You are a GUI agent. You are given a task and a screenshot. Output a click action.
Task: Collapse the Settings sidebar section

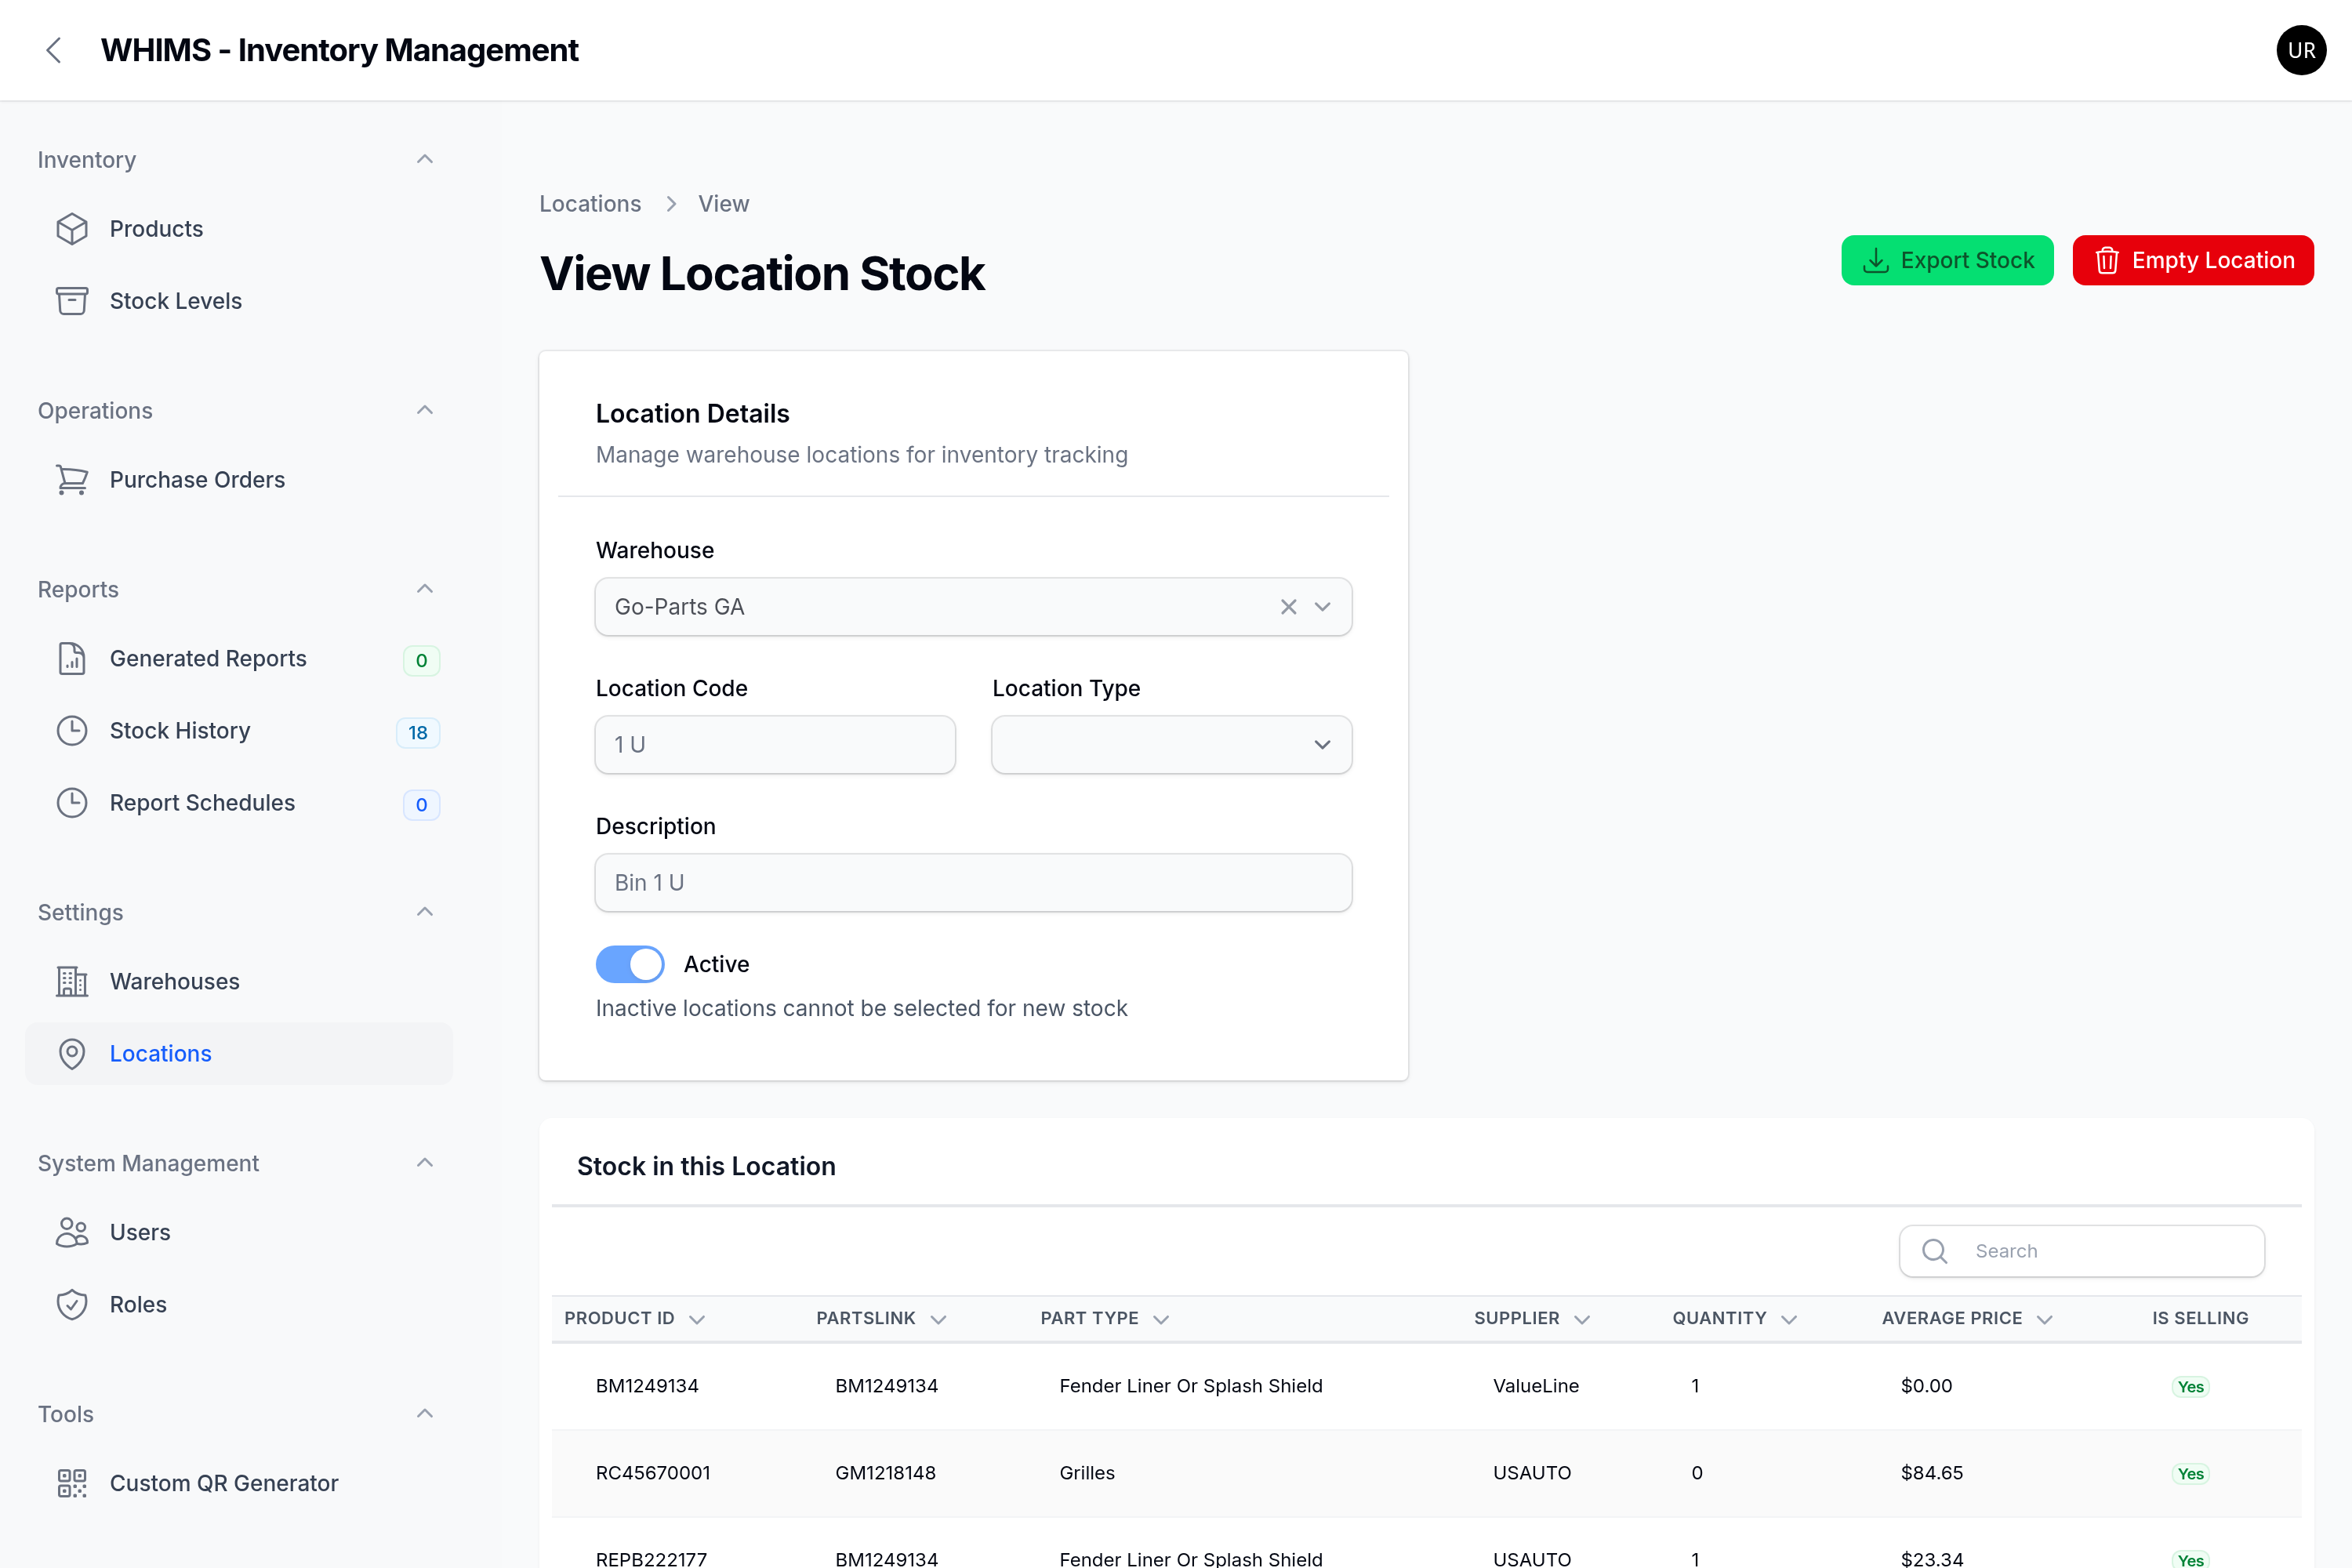click(x=425, y=913)
